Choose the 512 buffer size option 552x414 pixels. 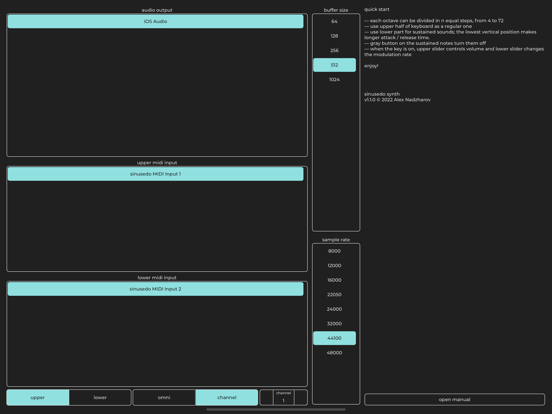pos(334,65)
